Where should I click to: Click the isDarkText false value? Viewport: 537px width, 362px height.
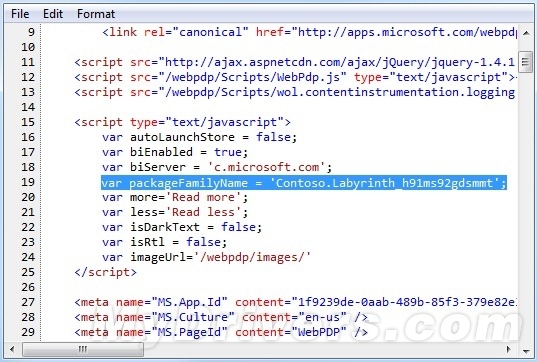pyautogui.click(x=238, y=227)
